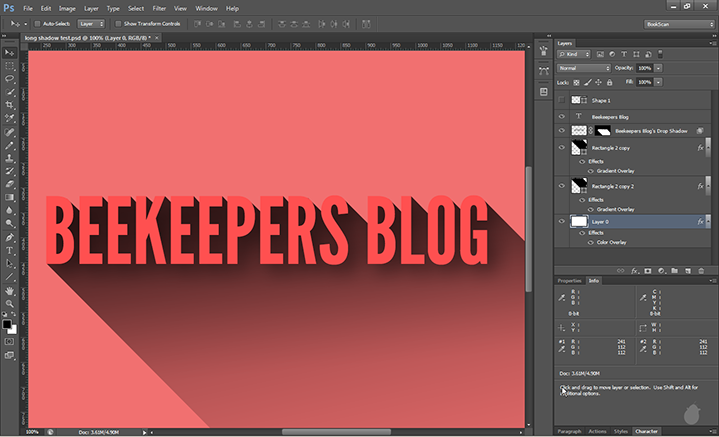Switch to the Properties panel tab
Image resolution: width=719 pixels, height=437 pixels.
pyautogui.click(x=569, y=281)
